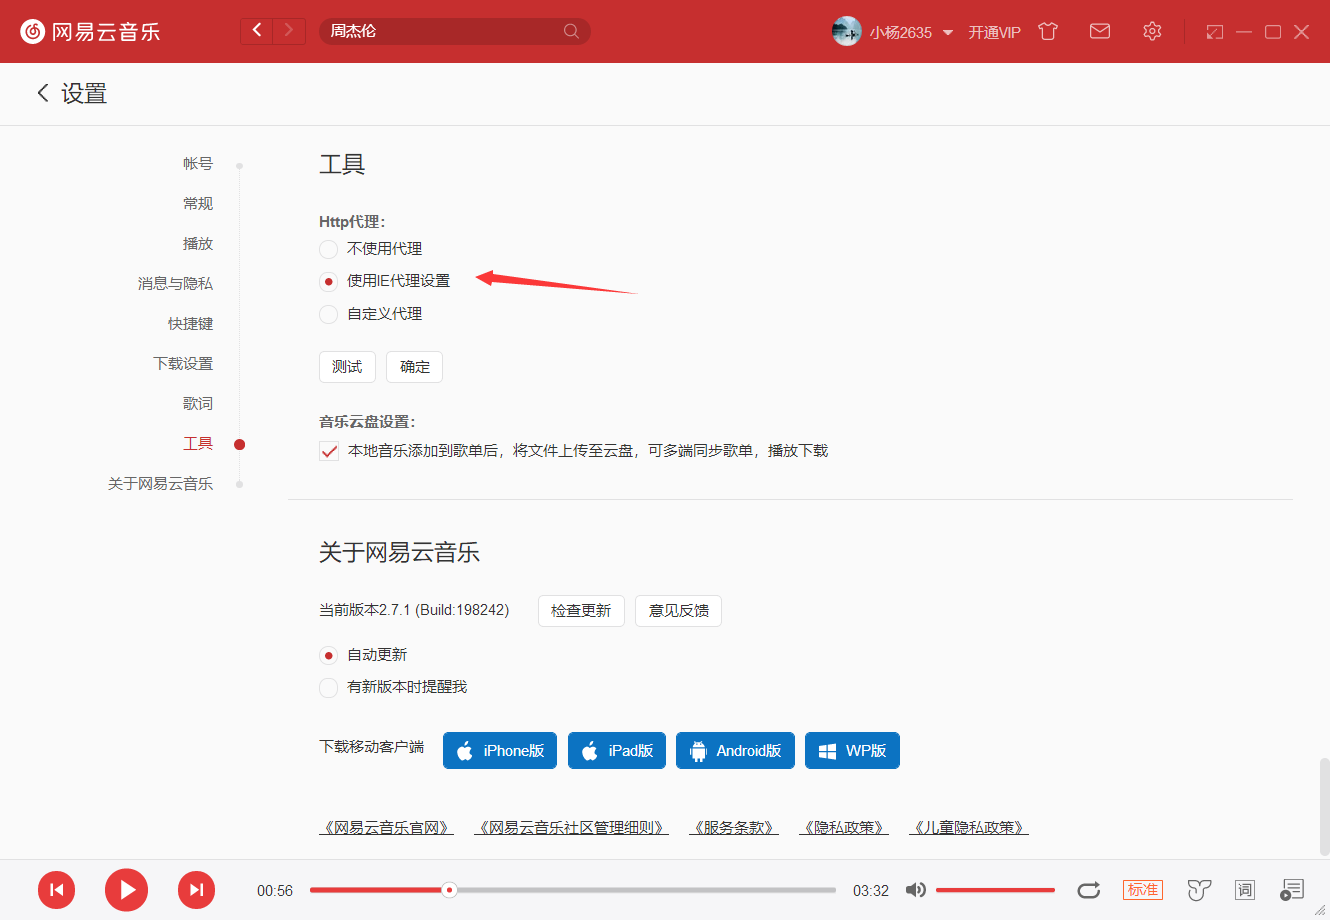Open 《网易云音乐官网》 link
This screenshot has width=1330, height=920.
[x=386, y=828]
